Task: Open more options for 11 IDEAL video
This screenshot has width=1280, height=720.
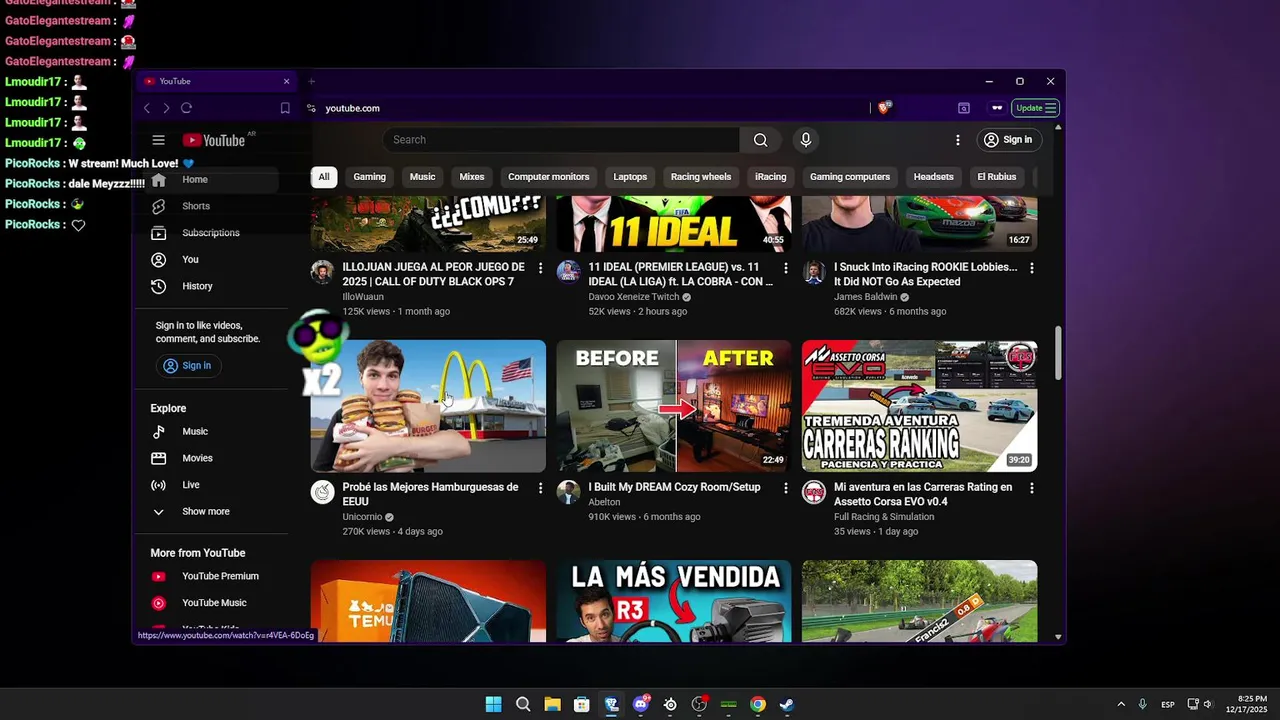Action: (x=785, y=268)
